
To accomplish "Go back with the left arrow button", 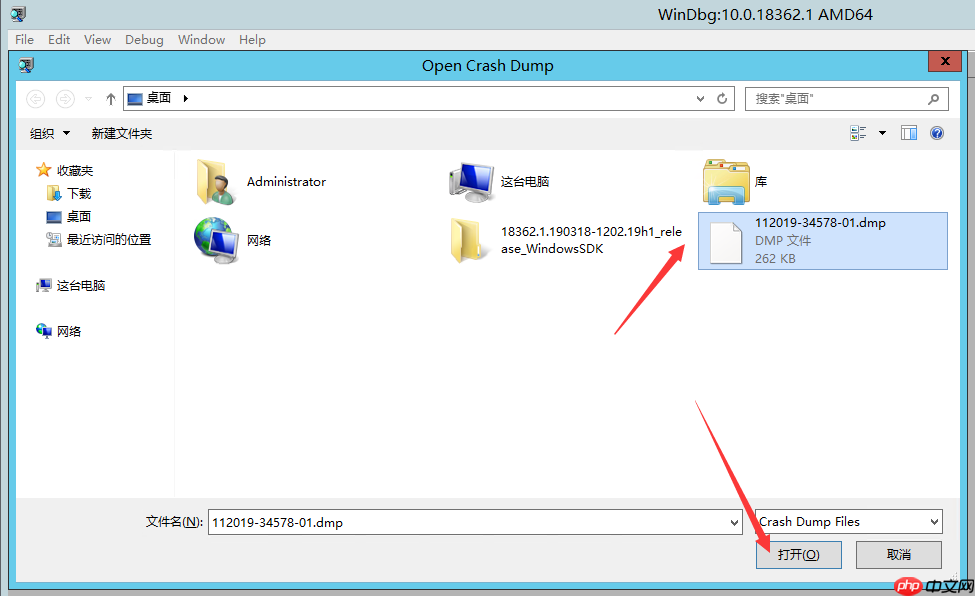I will tap(35, 98).
